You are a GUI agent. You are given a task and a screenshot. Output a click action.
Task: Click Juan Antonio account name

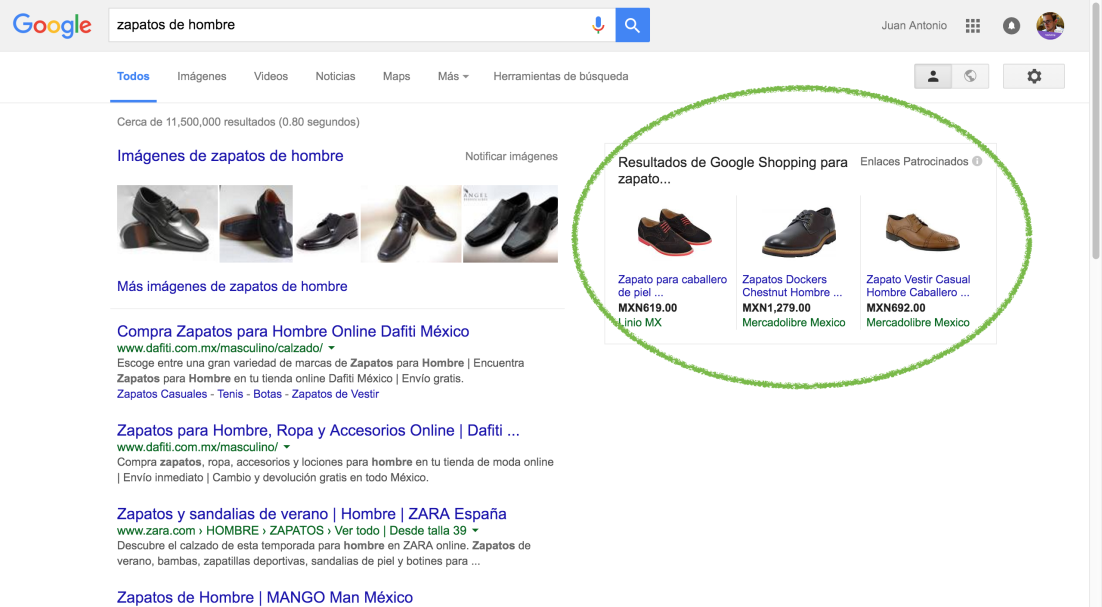[x=914, y=26]
